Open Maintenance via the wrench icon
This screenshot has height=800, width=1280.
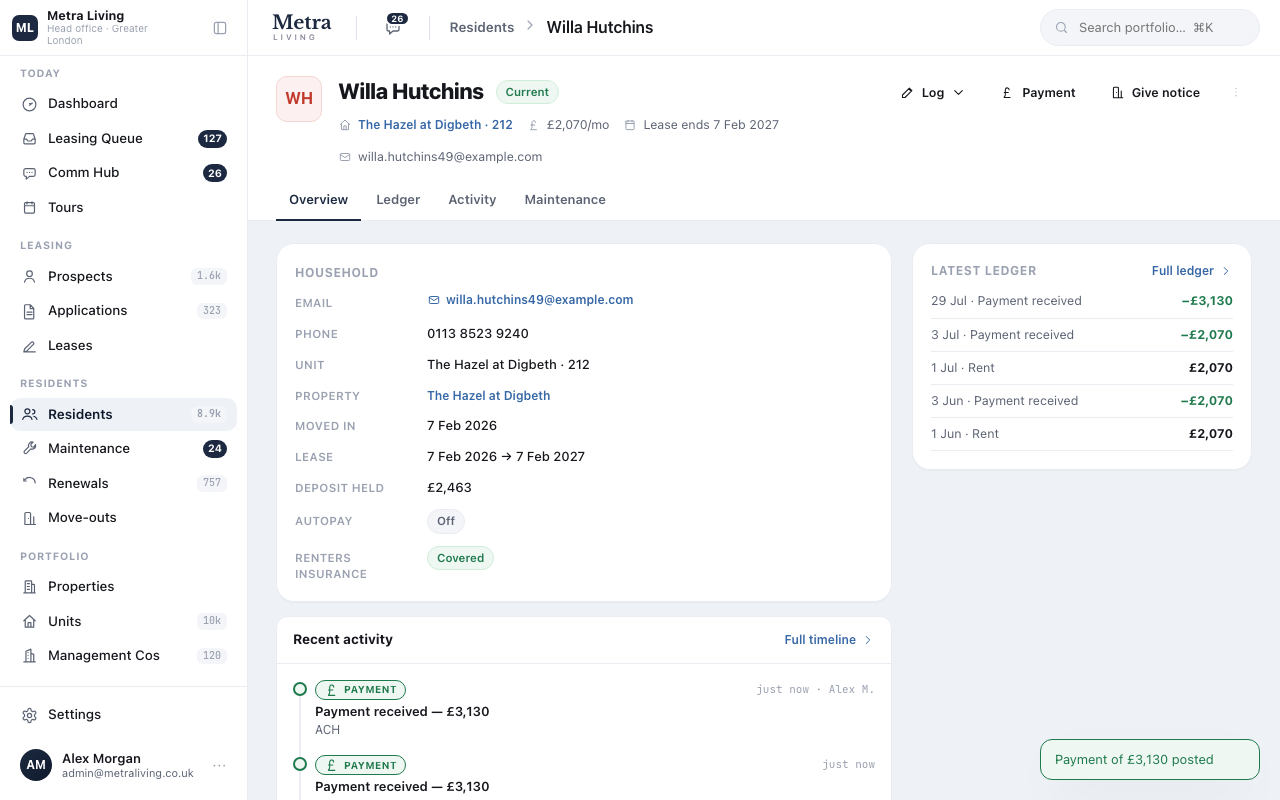(x=30, y=449)
